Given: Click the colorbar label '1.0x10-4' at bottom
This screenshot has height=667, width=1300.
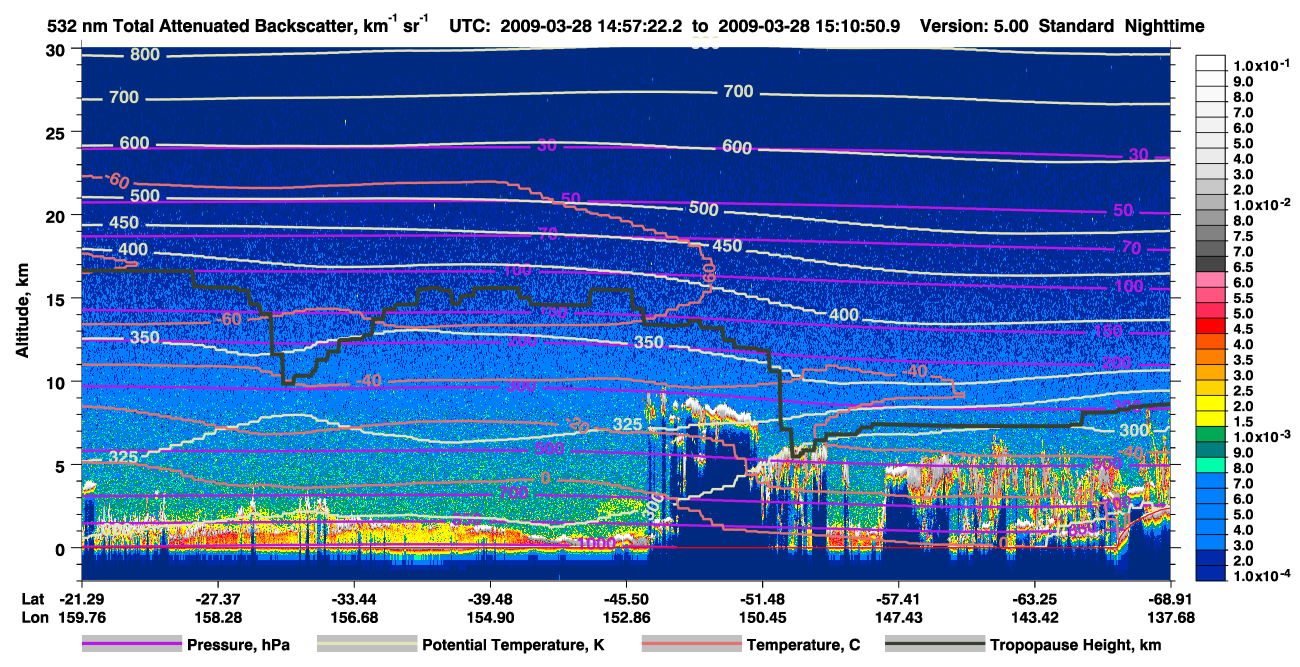Looking at the screenshot, I should click(1260, 577).
